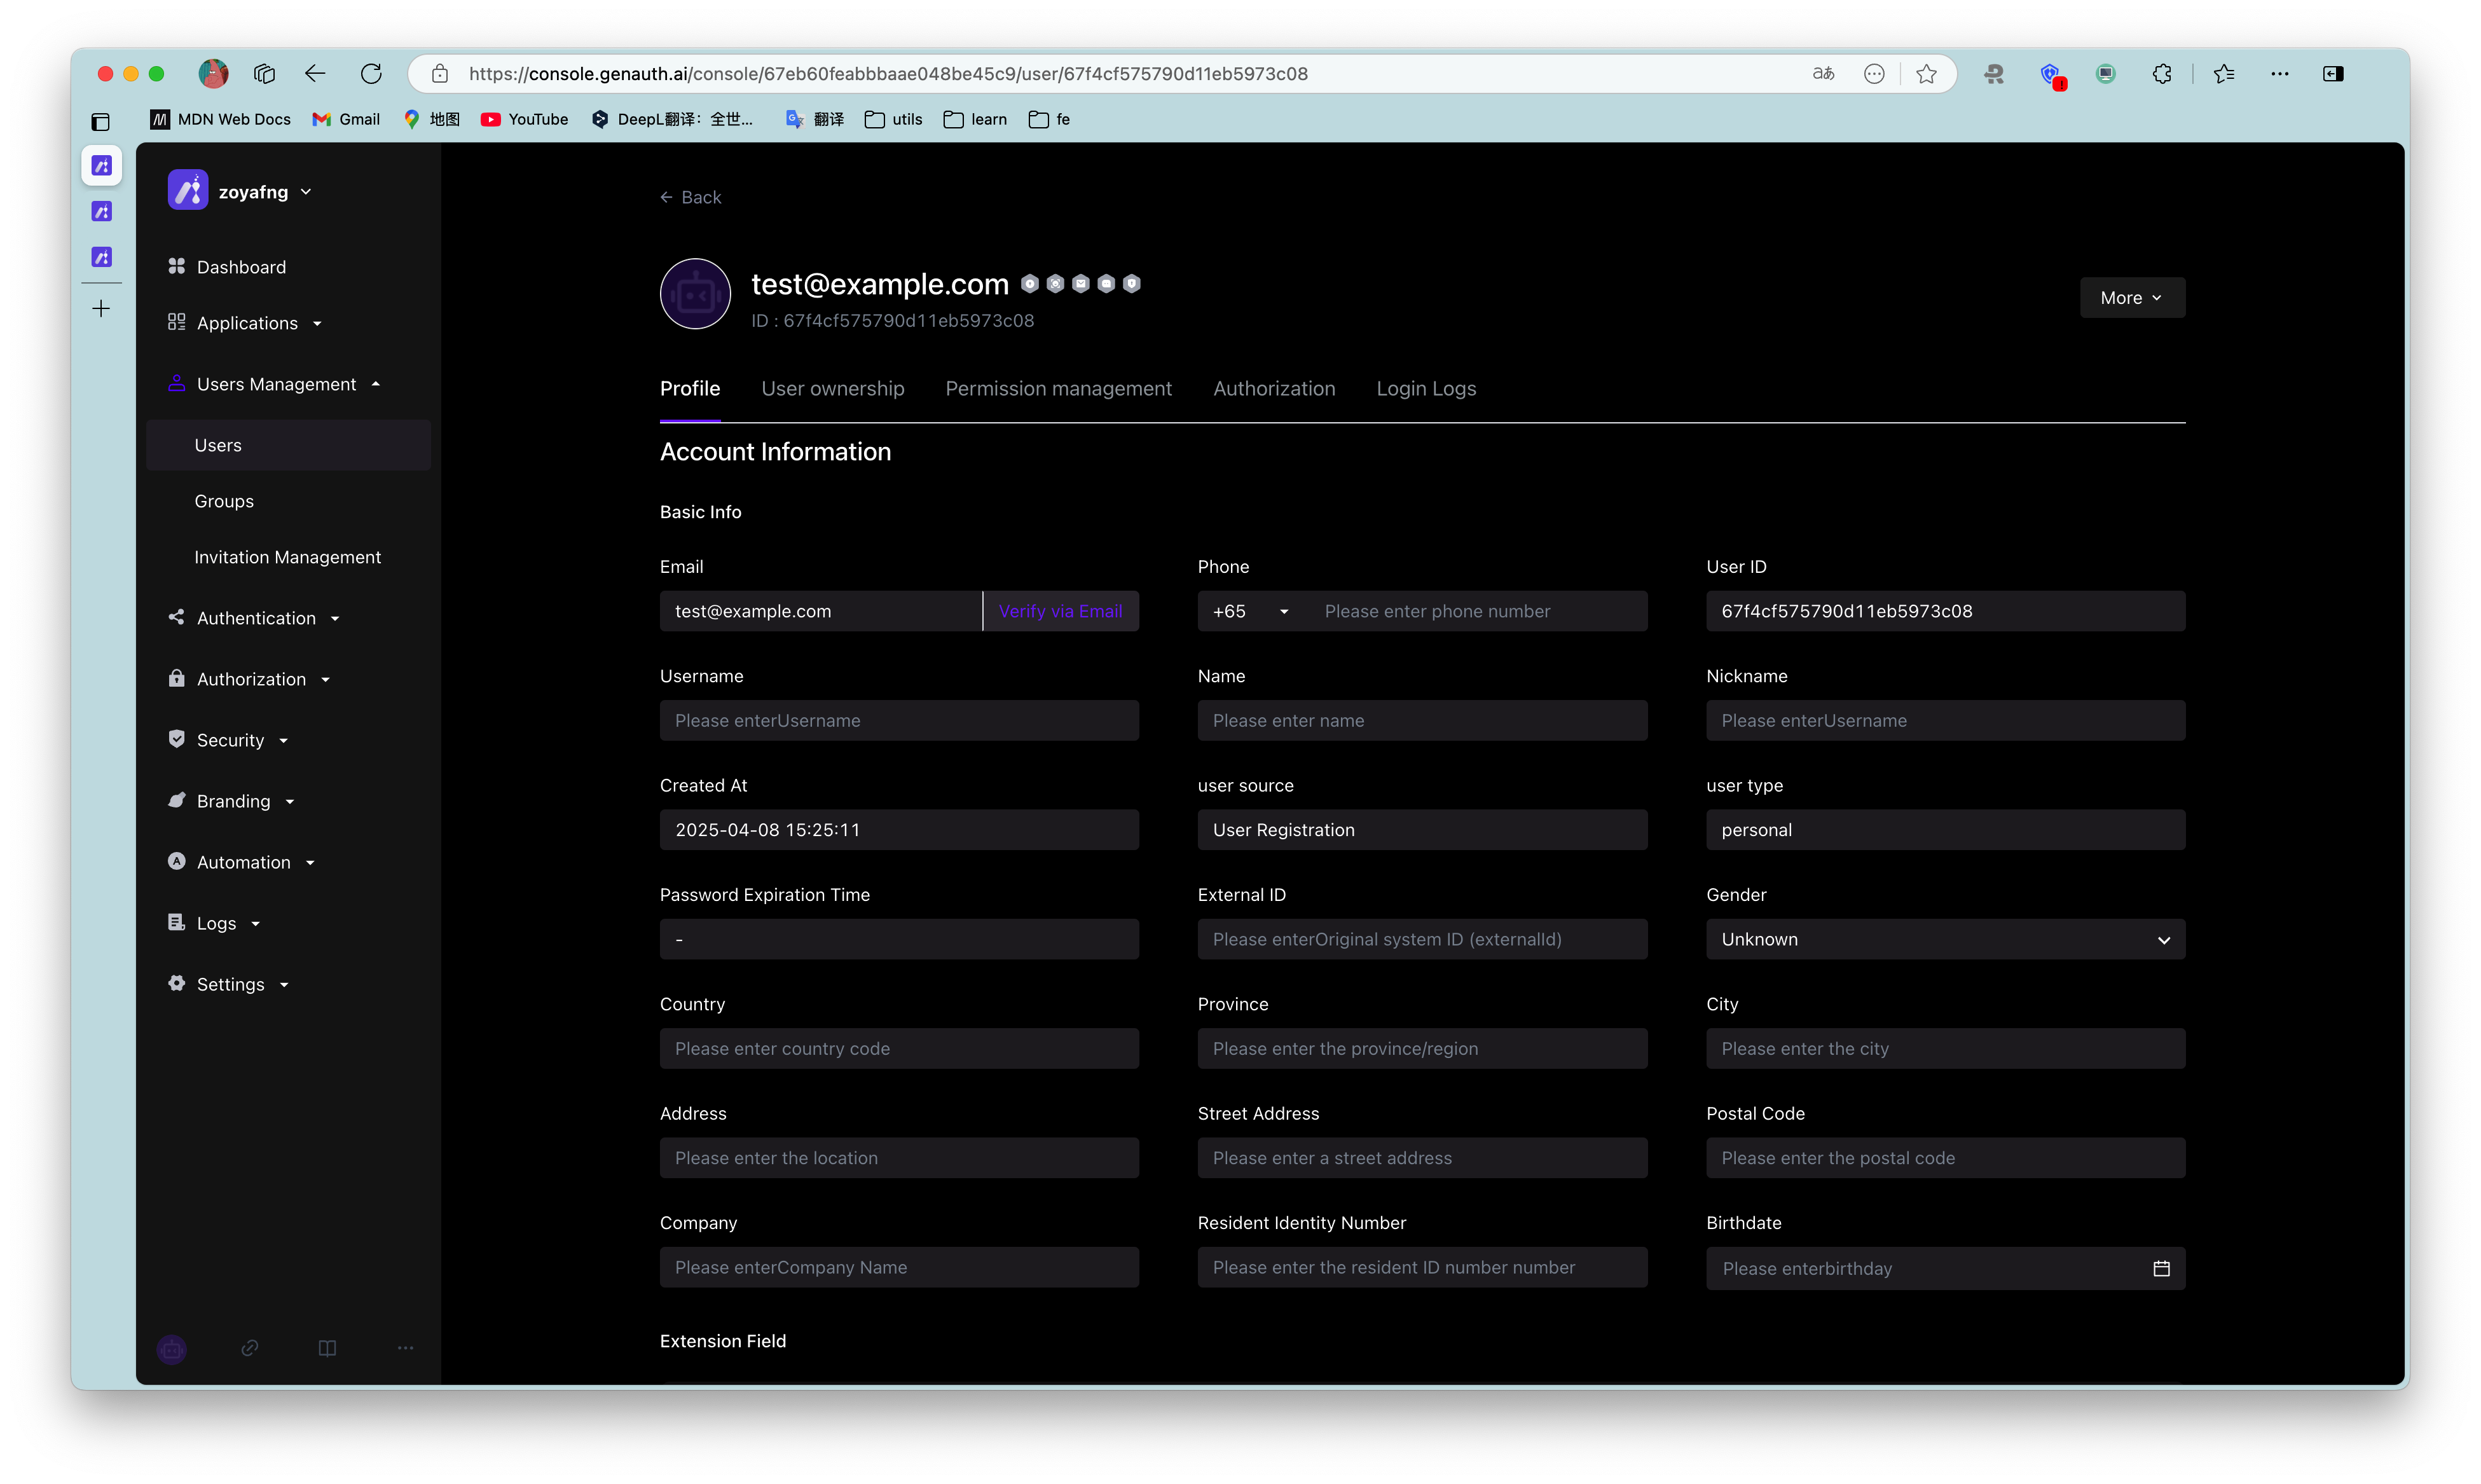The width and height of the screenshot is (2481, 1484).
Task: Click the test@example.com user avatar image
Action: pos(695,294)
